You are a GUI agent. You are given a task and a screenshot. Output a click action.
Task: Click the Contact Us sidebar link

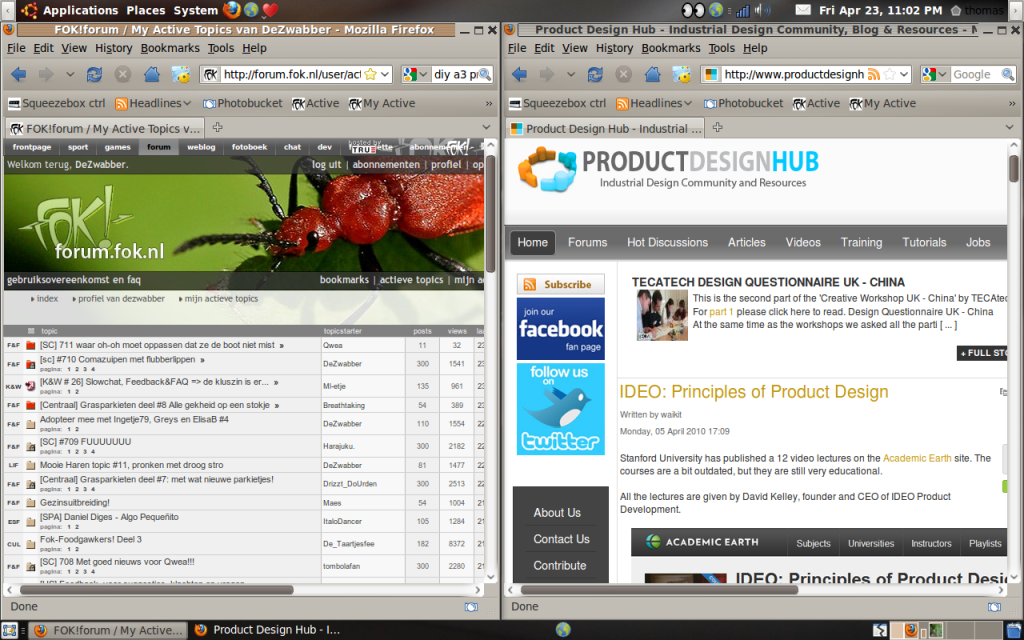coord(561,539)
